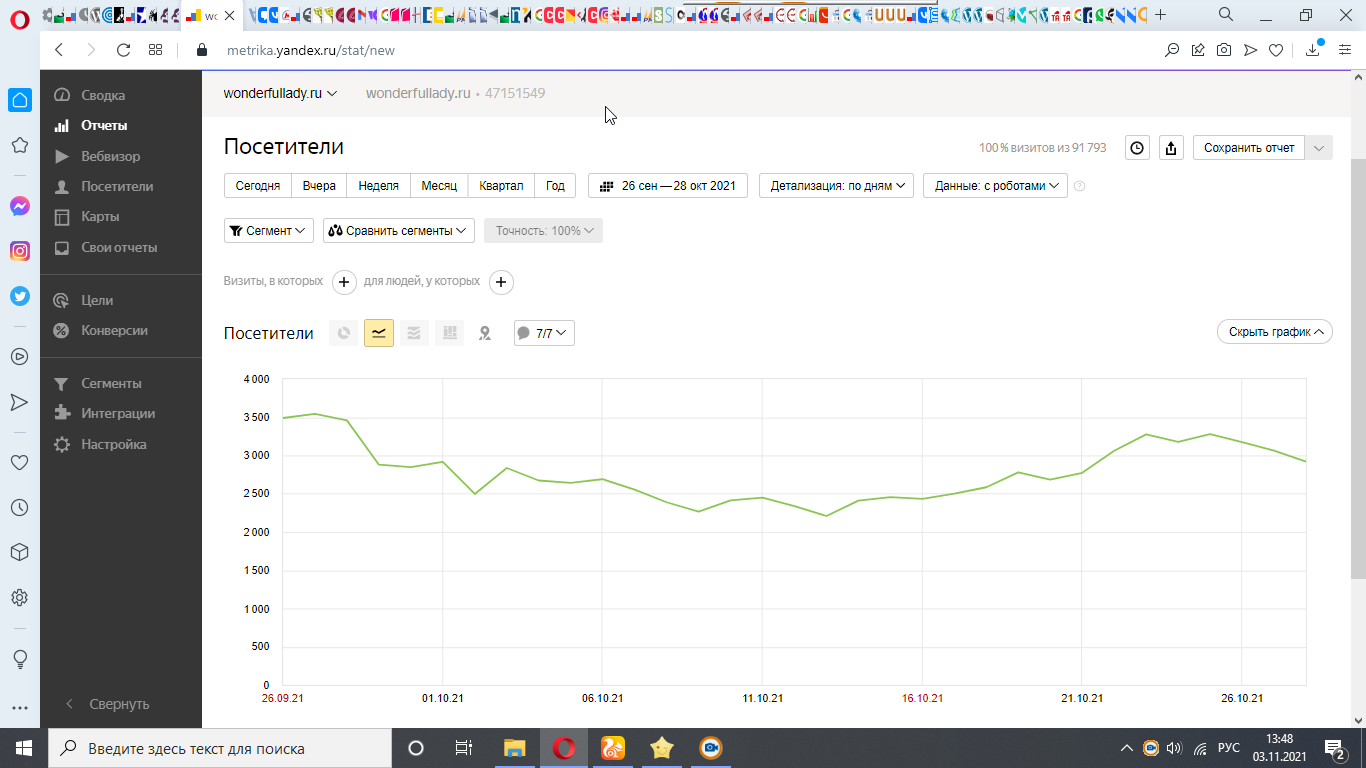1366x768 pixels.
Task: Search open tabs magnifier icon
Action: (x=1226, y=15)
